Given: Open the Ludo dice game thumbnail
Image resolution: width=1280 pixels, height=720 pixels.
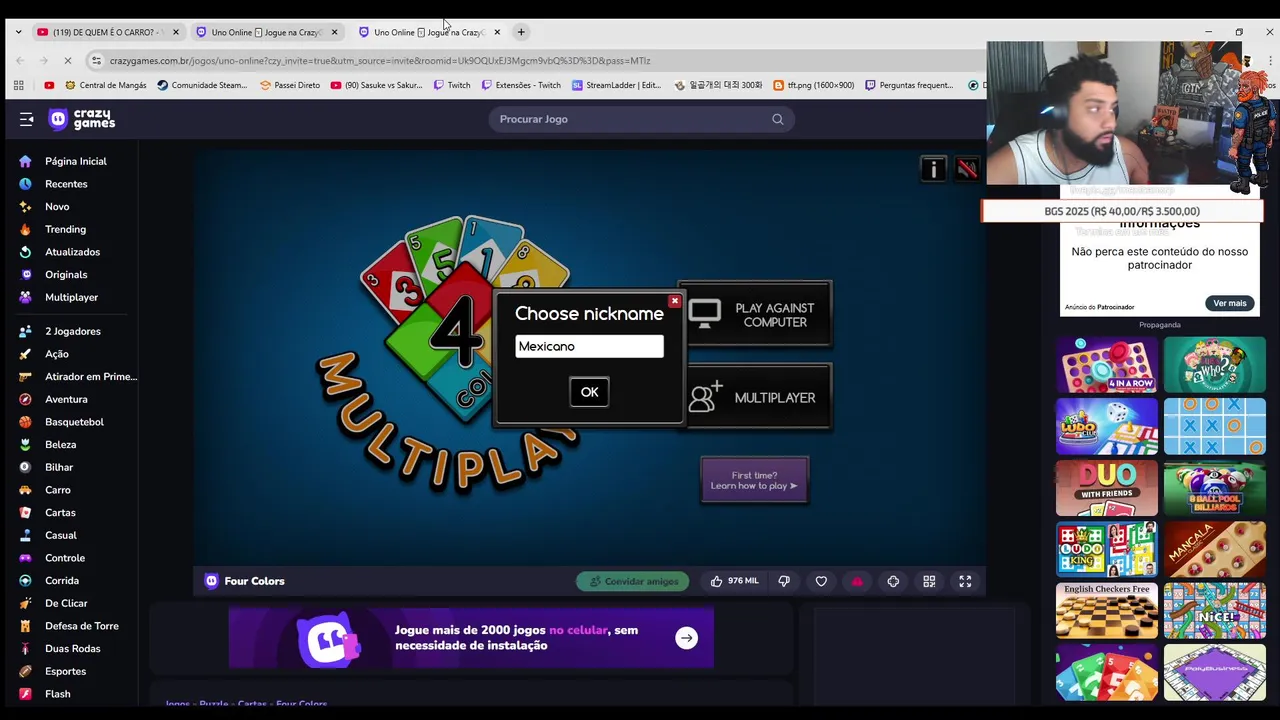Looking at the screenshot, I should coord(1107,427).
